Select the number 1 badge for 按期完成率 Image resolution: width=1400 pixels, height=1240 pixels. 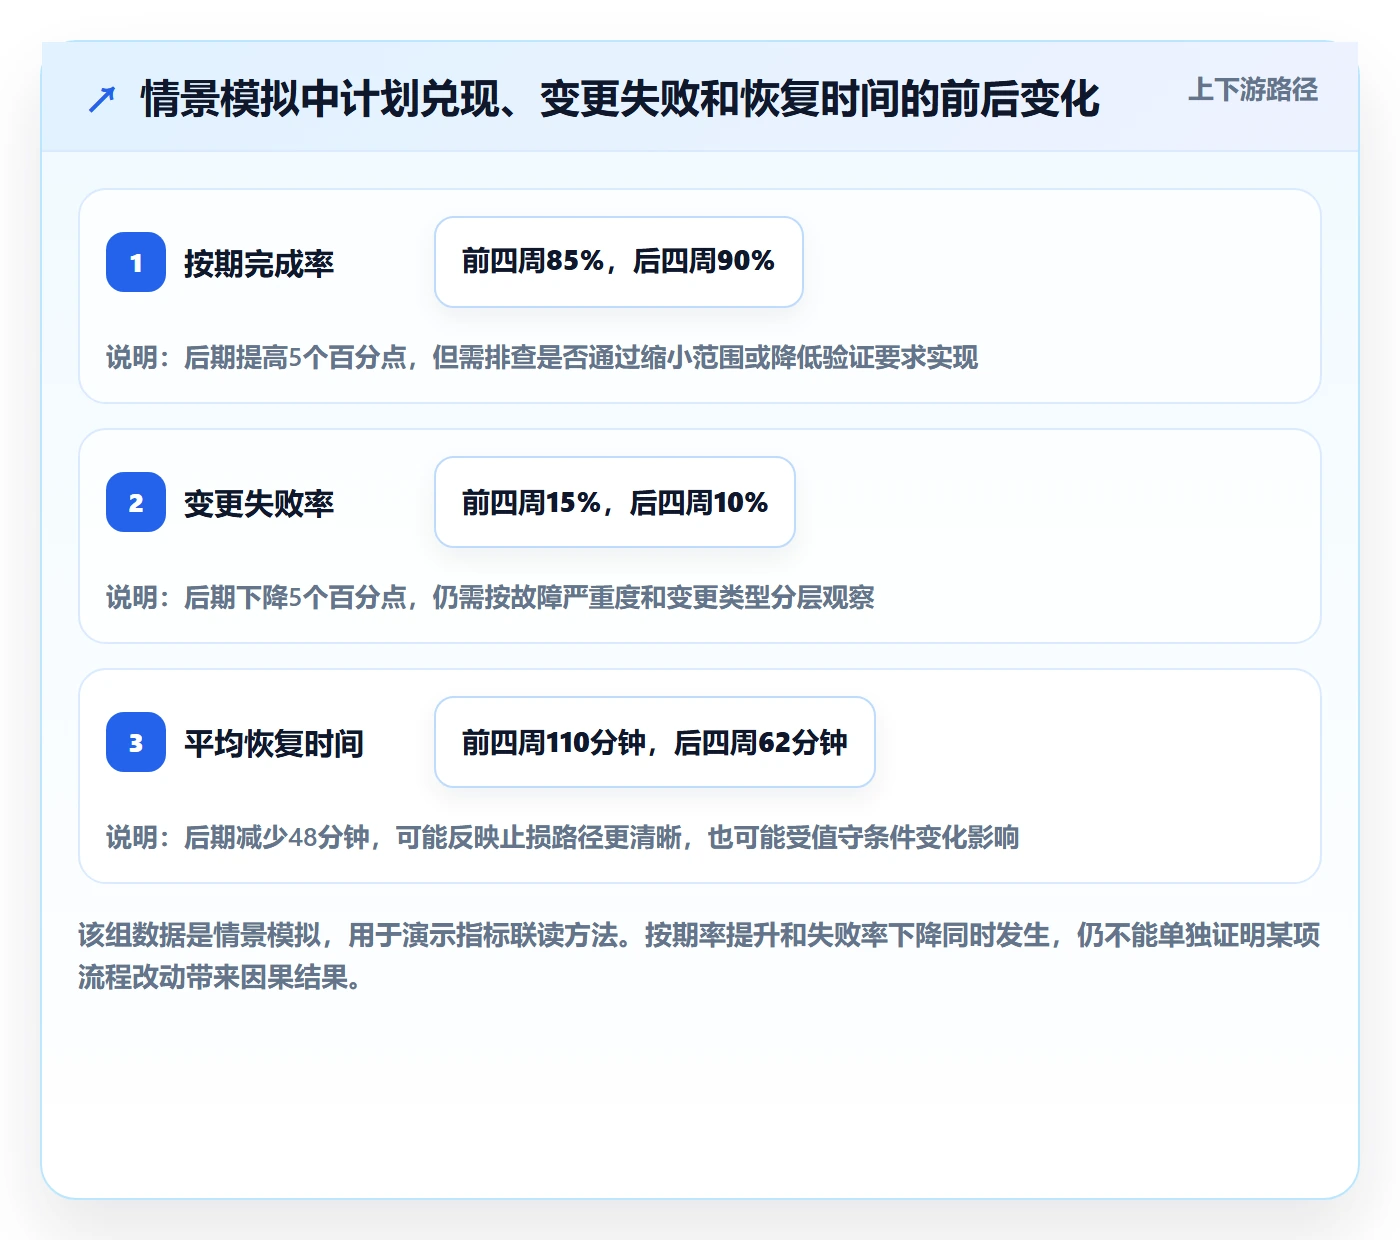[136, 262]
